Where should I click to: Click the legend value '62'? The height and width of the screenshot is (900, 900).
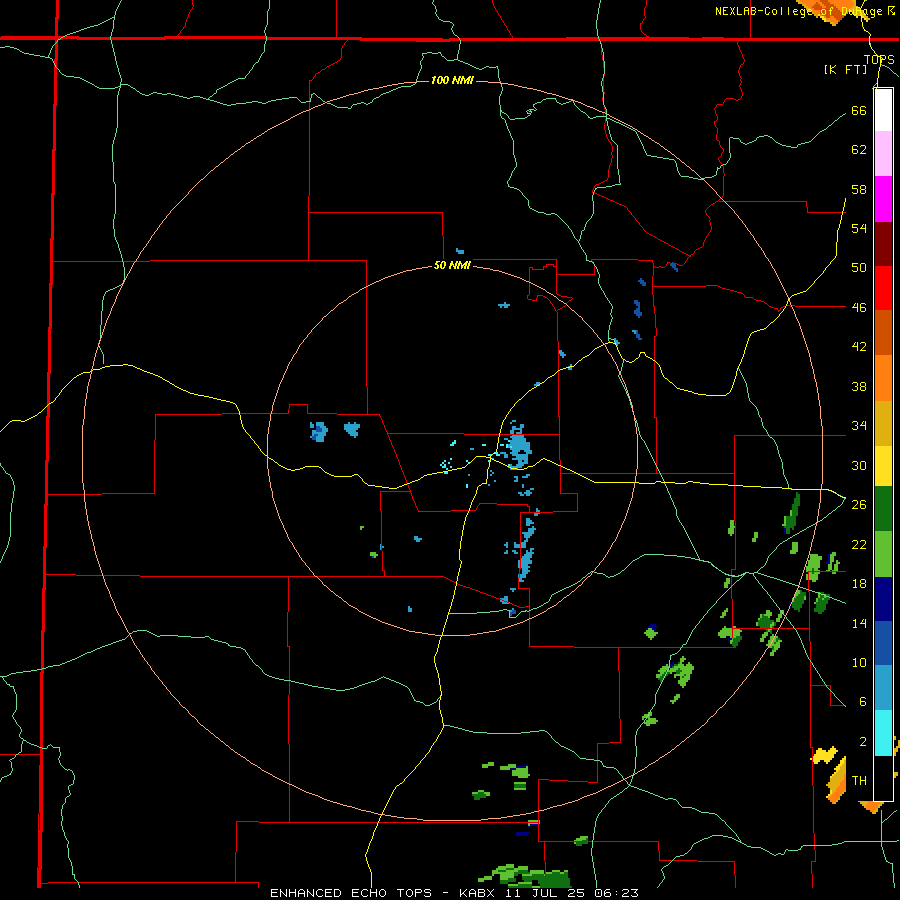[859, 149]
